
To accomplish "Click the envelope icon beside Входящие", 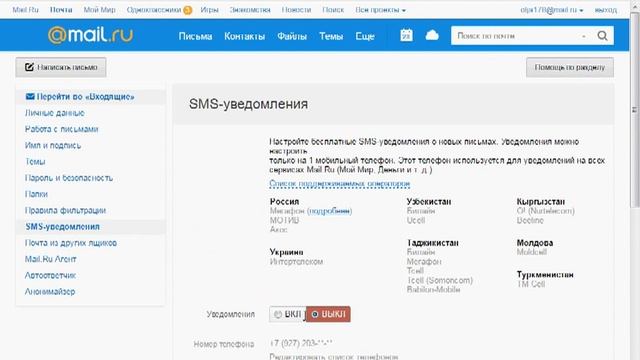I will coord(30,97).
